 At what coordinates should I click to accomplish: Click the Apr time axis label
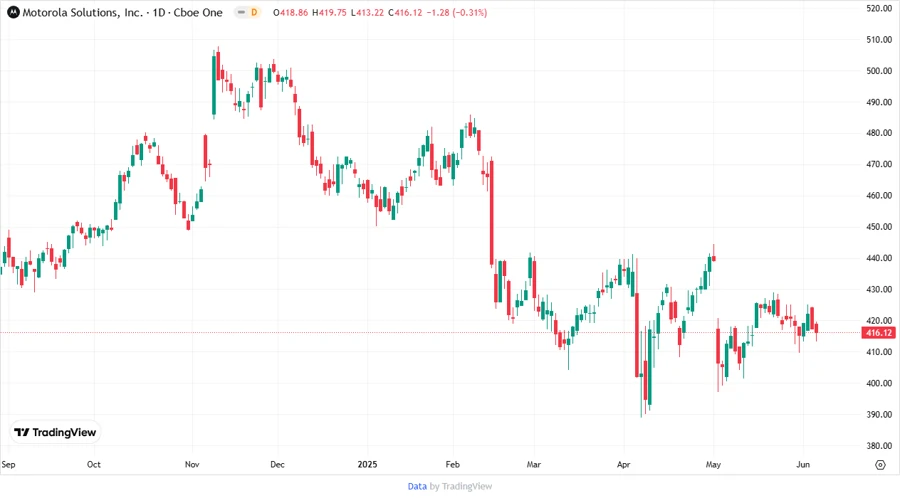[x=623, y=464]
